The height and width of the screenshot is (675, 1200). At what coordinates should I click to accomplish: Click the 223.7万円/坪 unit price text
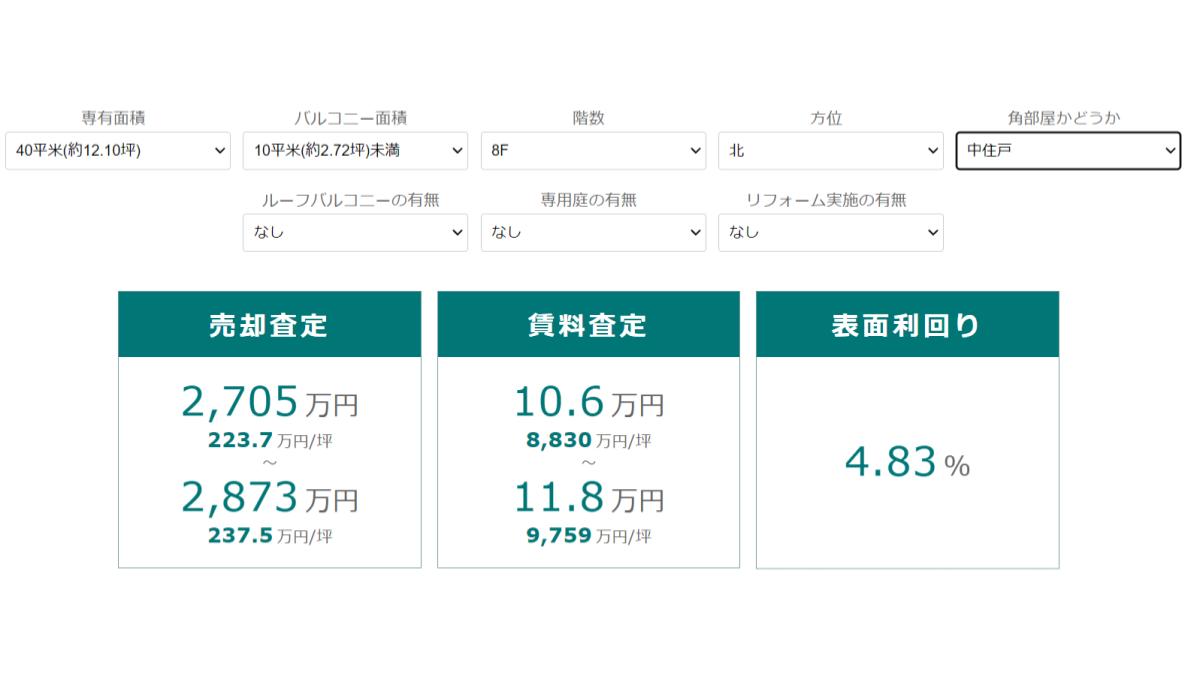[269, 440]
